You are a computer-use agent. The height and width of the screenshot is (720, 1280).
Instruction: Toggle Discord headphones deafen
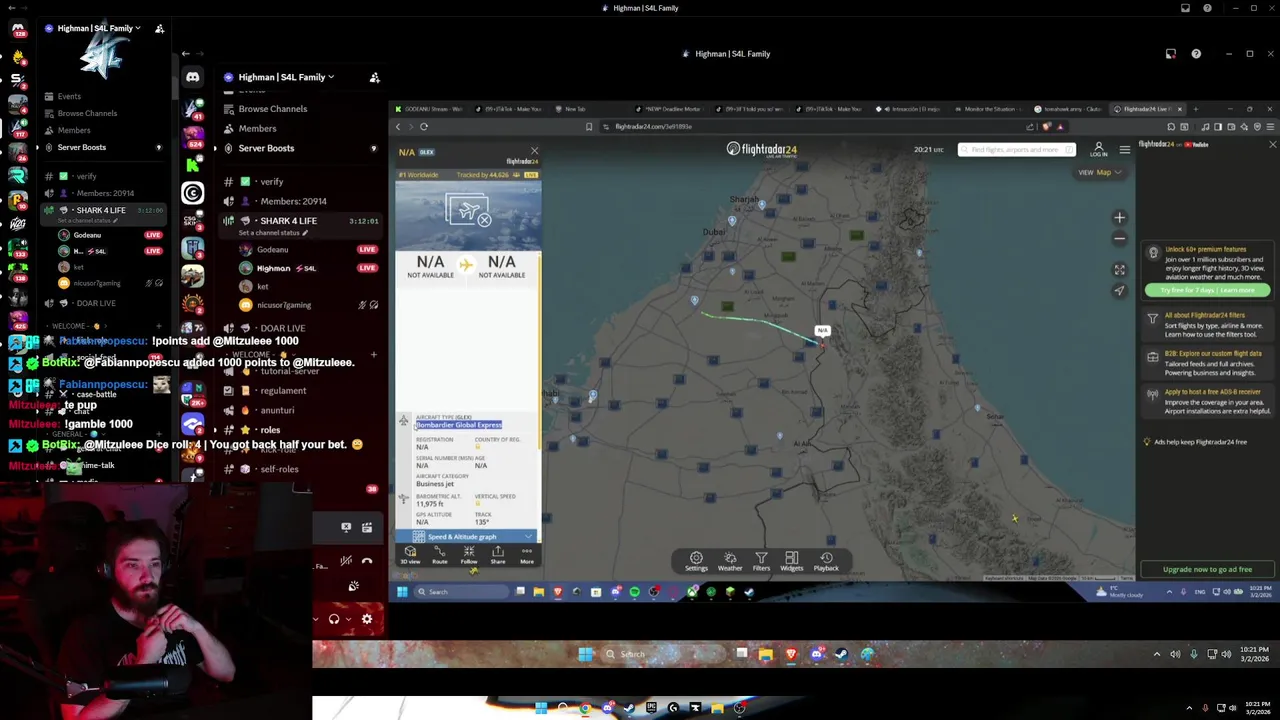[x=334, y=619]
